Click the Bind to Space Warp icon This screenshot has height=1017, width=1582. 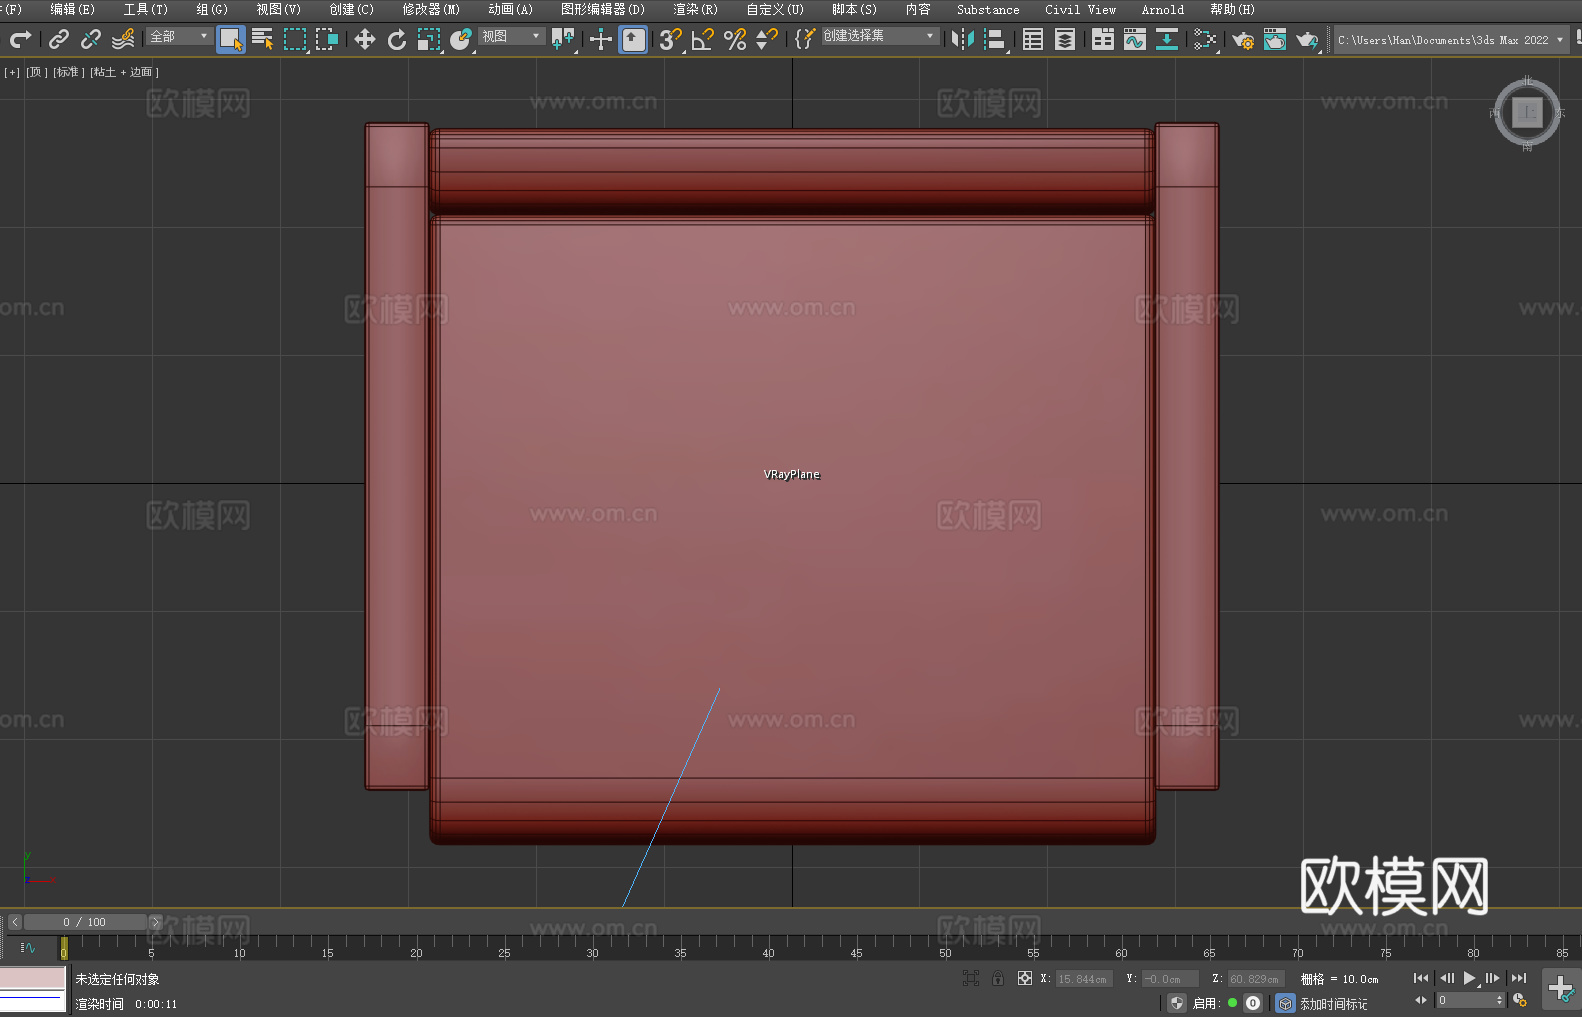(x=123, y=40)
